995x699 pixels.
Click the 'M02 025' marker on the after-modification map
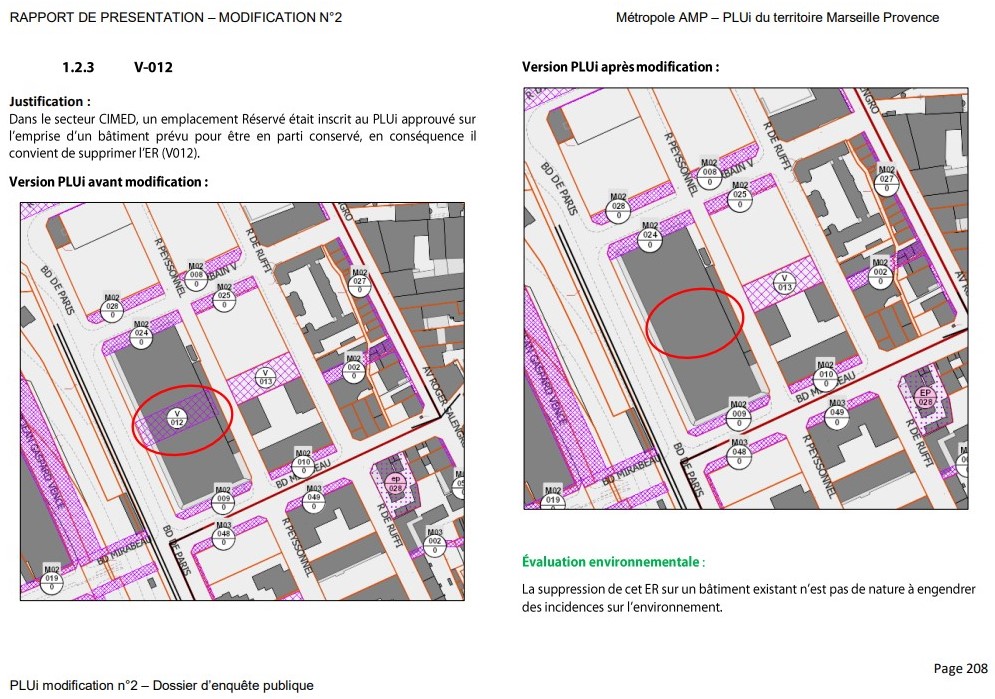click(740, 195)
